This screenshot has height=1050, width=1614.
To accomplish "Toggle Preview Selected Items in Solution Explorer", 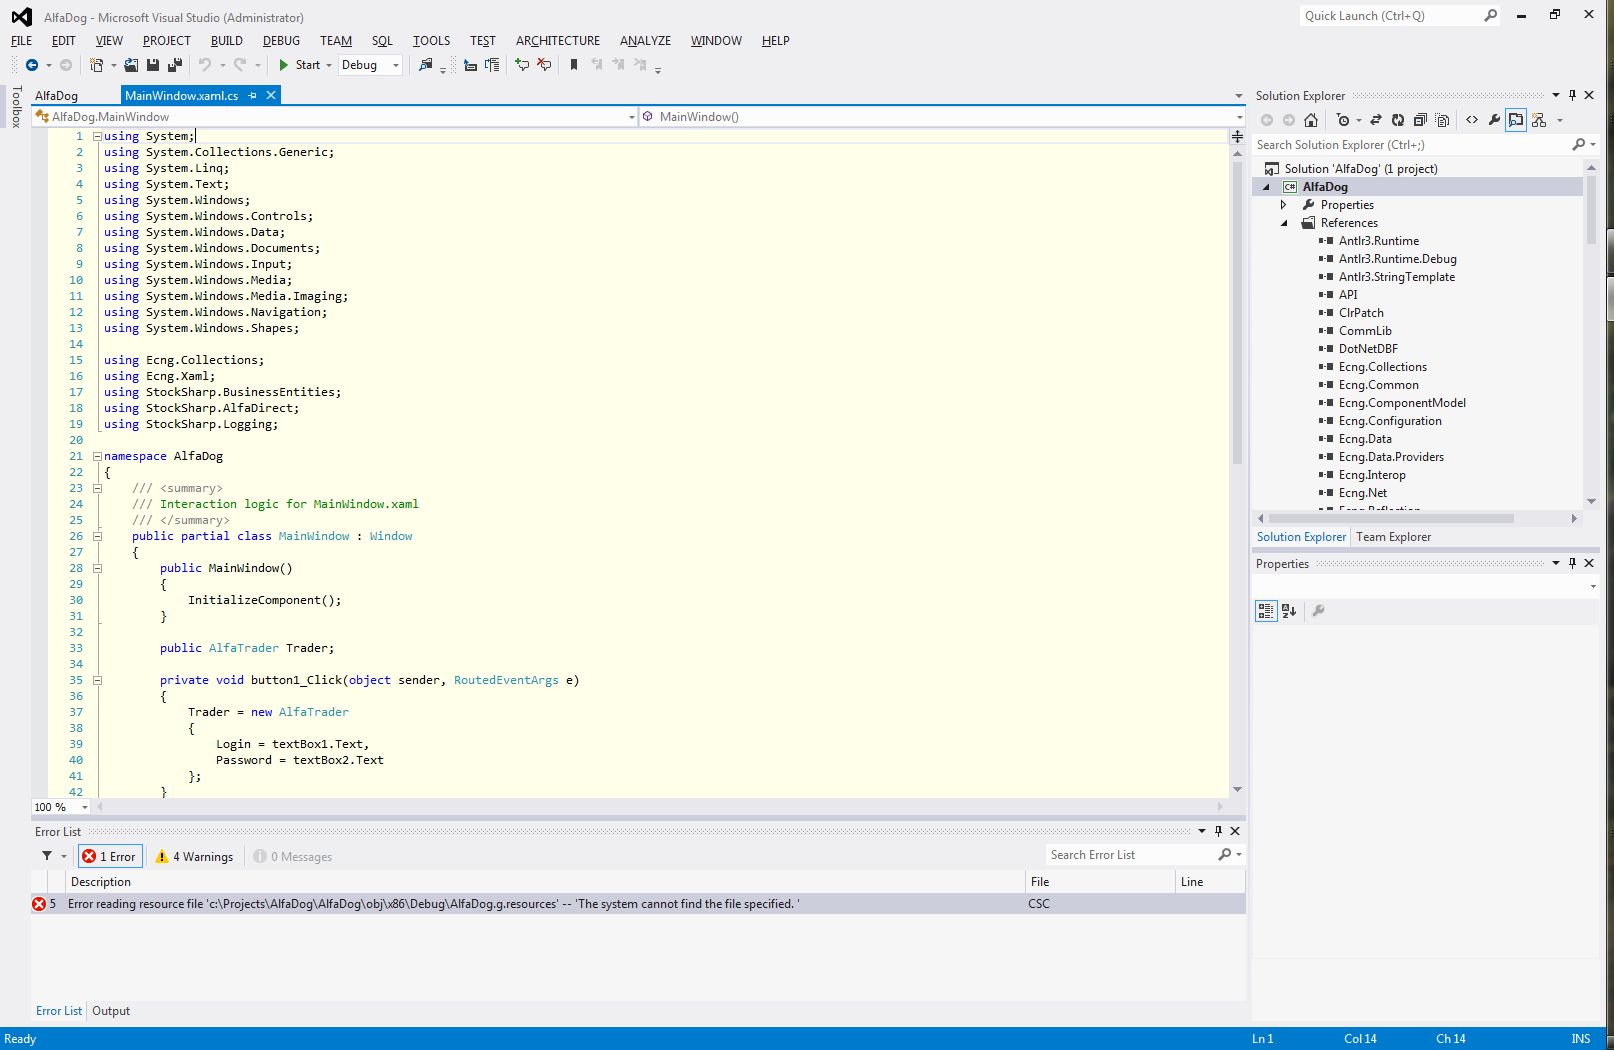I will coord(1516,120).
